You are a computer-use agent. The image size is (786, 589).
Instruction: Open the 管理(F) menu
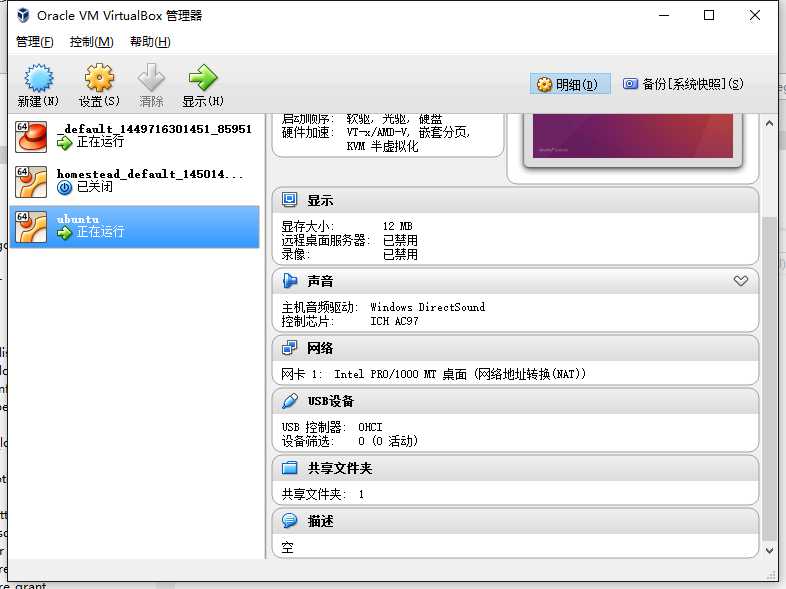pyautogui.click(x=35, y=42)
